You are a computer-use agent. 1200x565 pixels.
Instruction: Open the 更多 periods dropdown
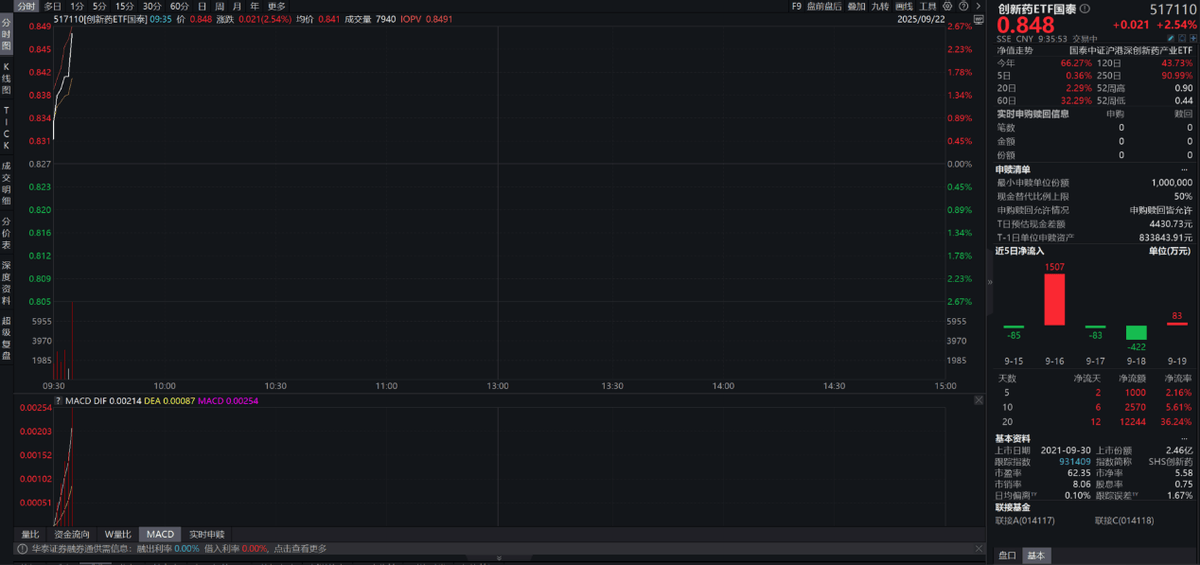[276, 6]
